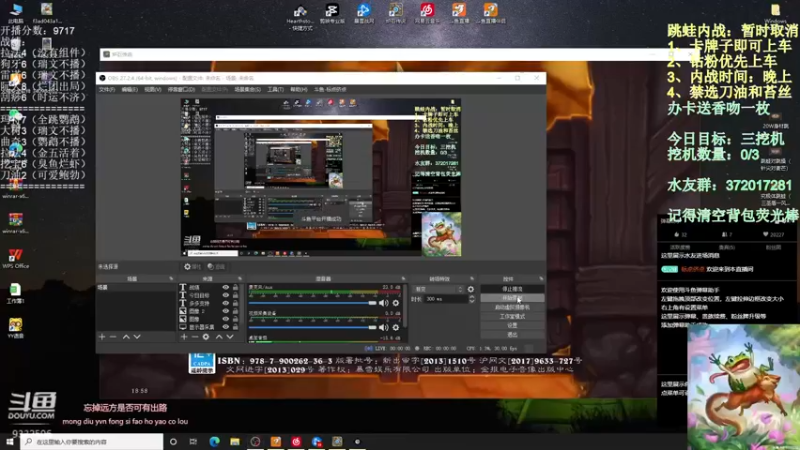Viewport: 800px width, 450px height.
Task: Click the 设置 settings button in controls
Action: [x=512, y=326]
